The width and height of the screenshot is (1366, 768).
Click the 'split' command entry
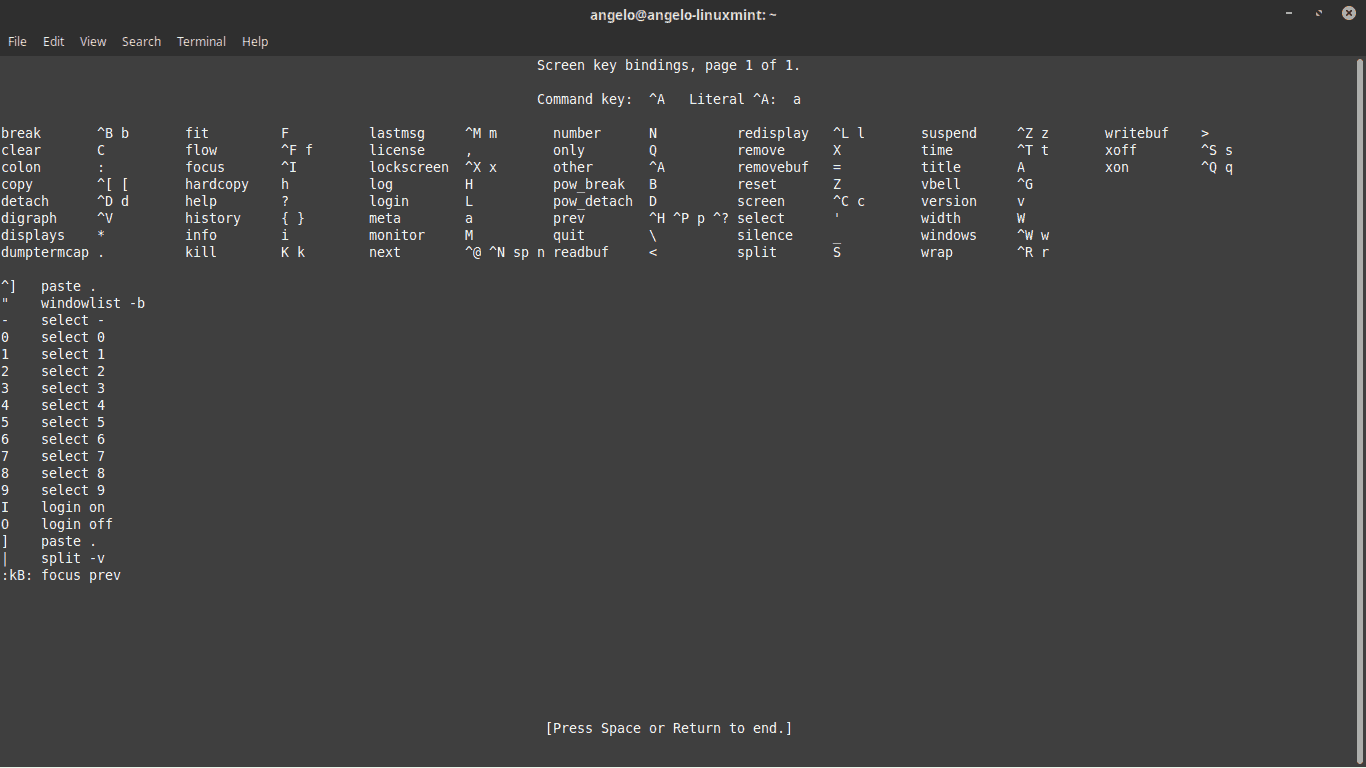point(756,252)
